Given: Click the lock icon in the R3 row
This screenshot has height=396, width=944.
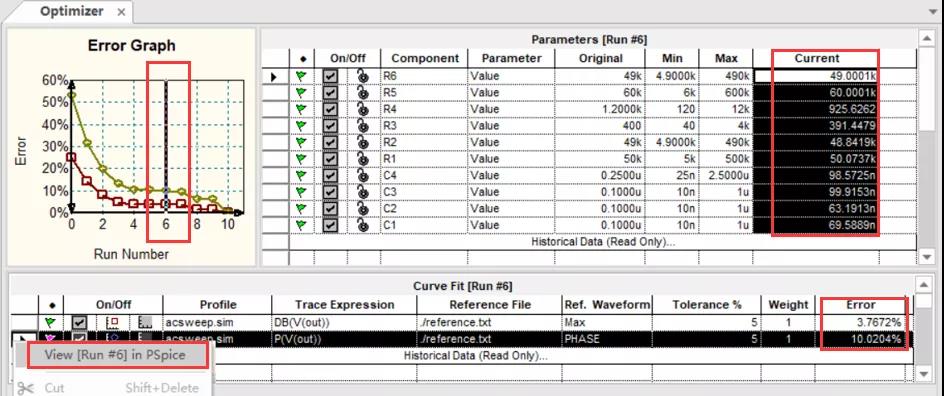Looking at the screenshot, I should click(361, 126).
